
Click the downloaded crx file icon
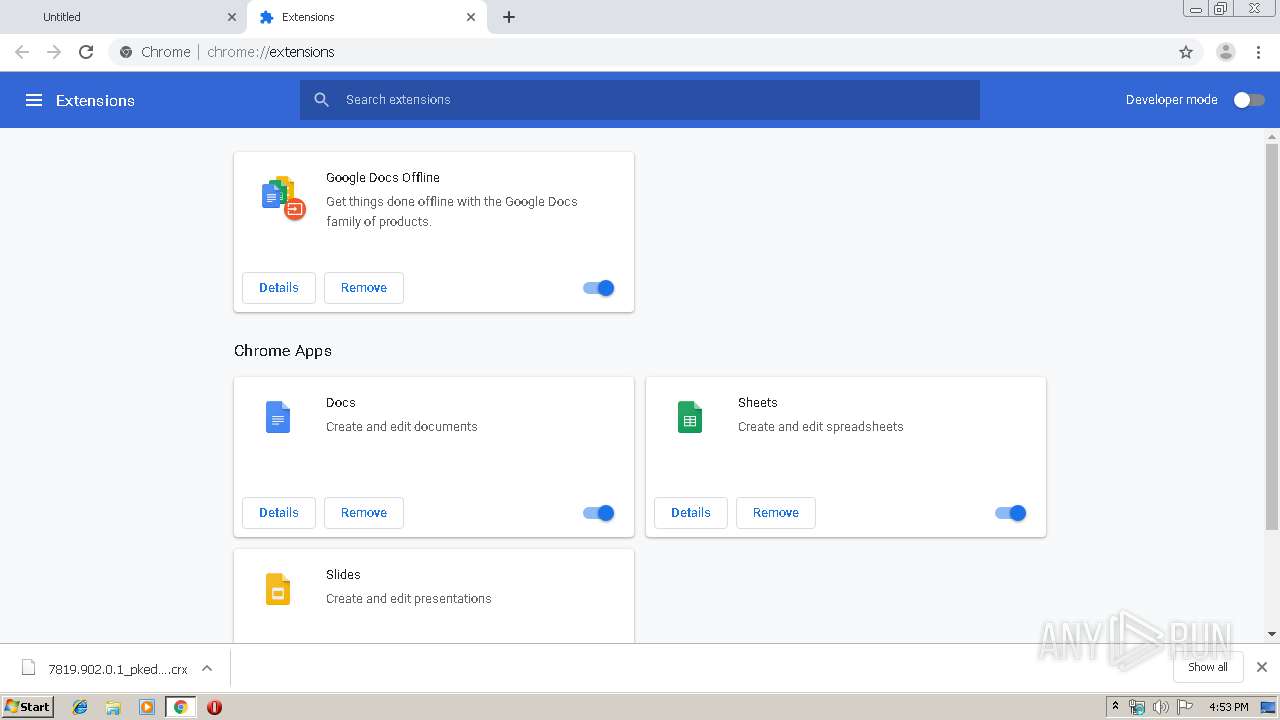[x=29, y=668]
